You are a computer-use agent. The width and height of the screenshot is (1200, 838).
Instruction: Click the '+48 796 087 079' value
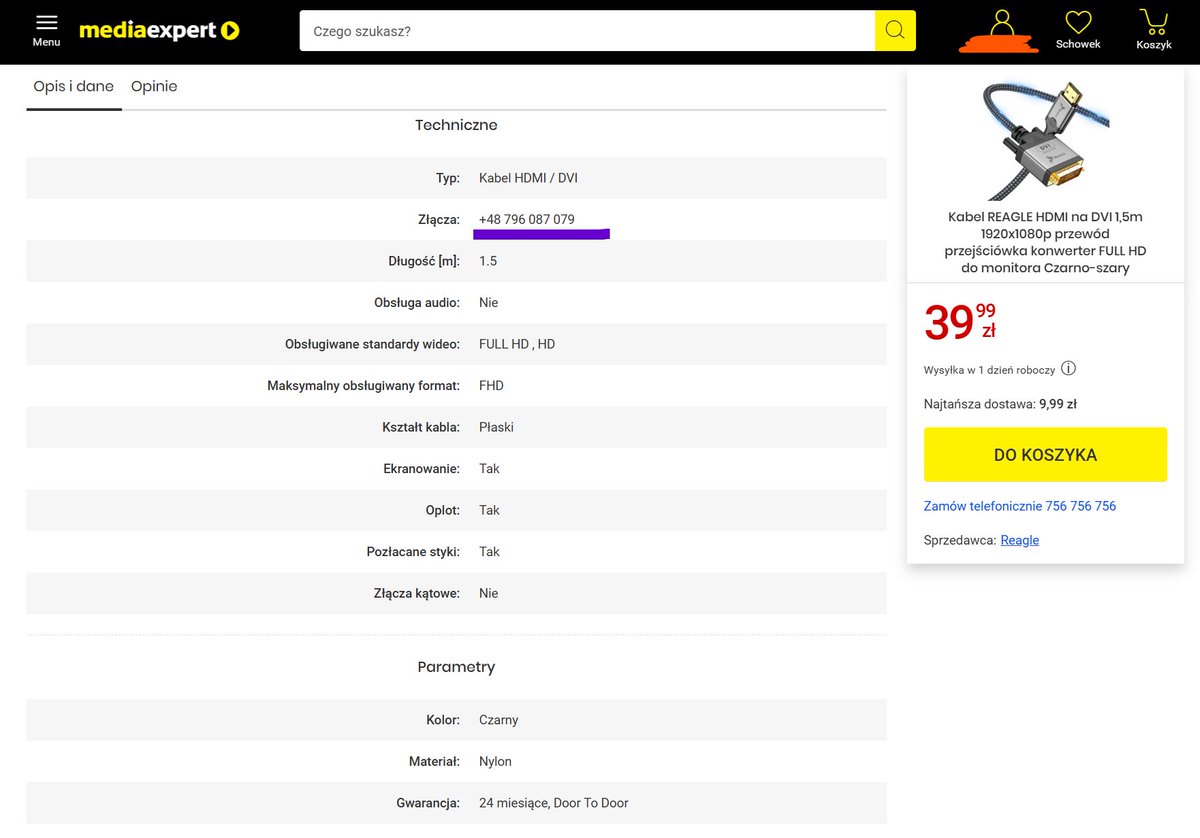[x=527, y=220]
